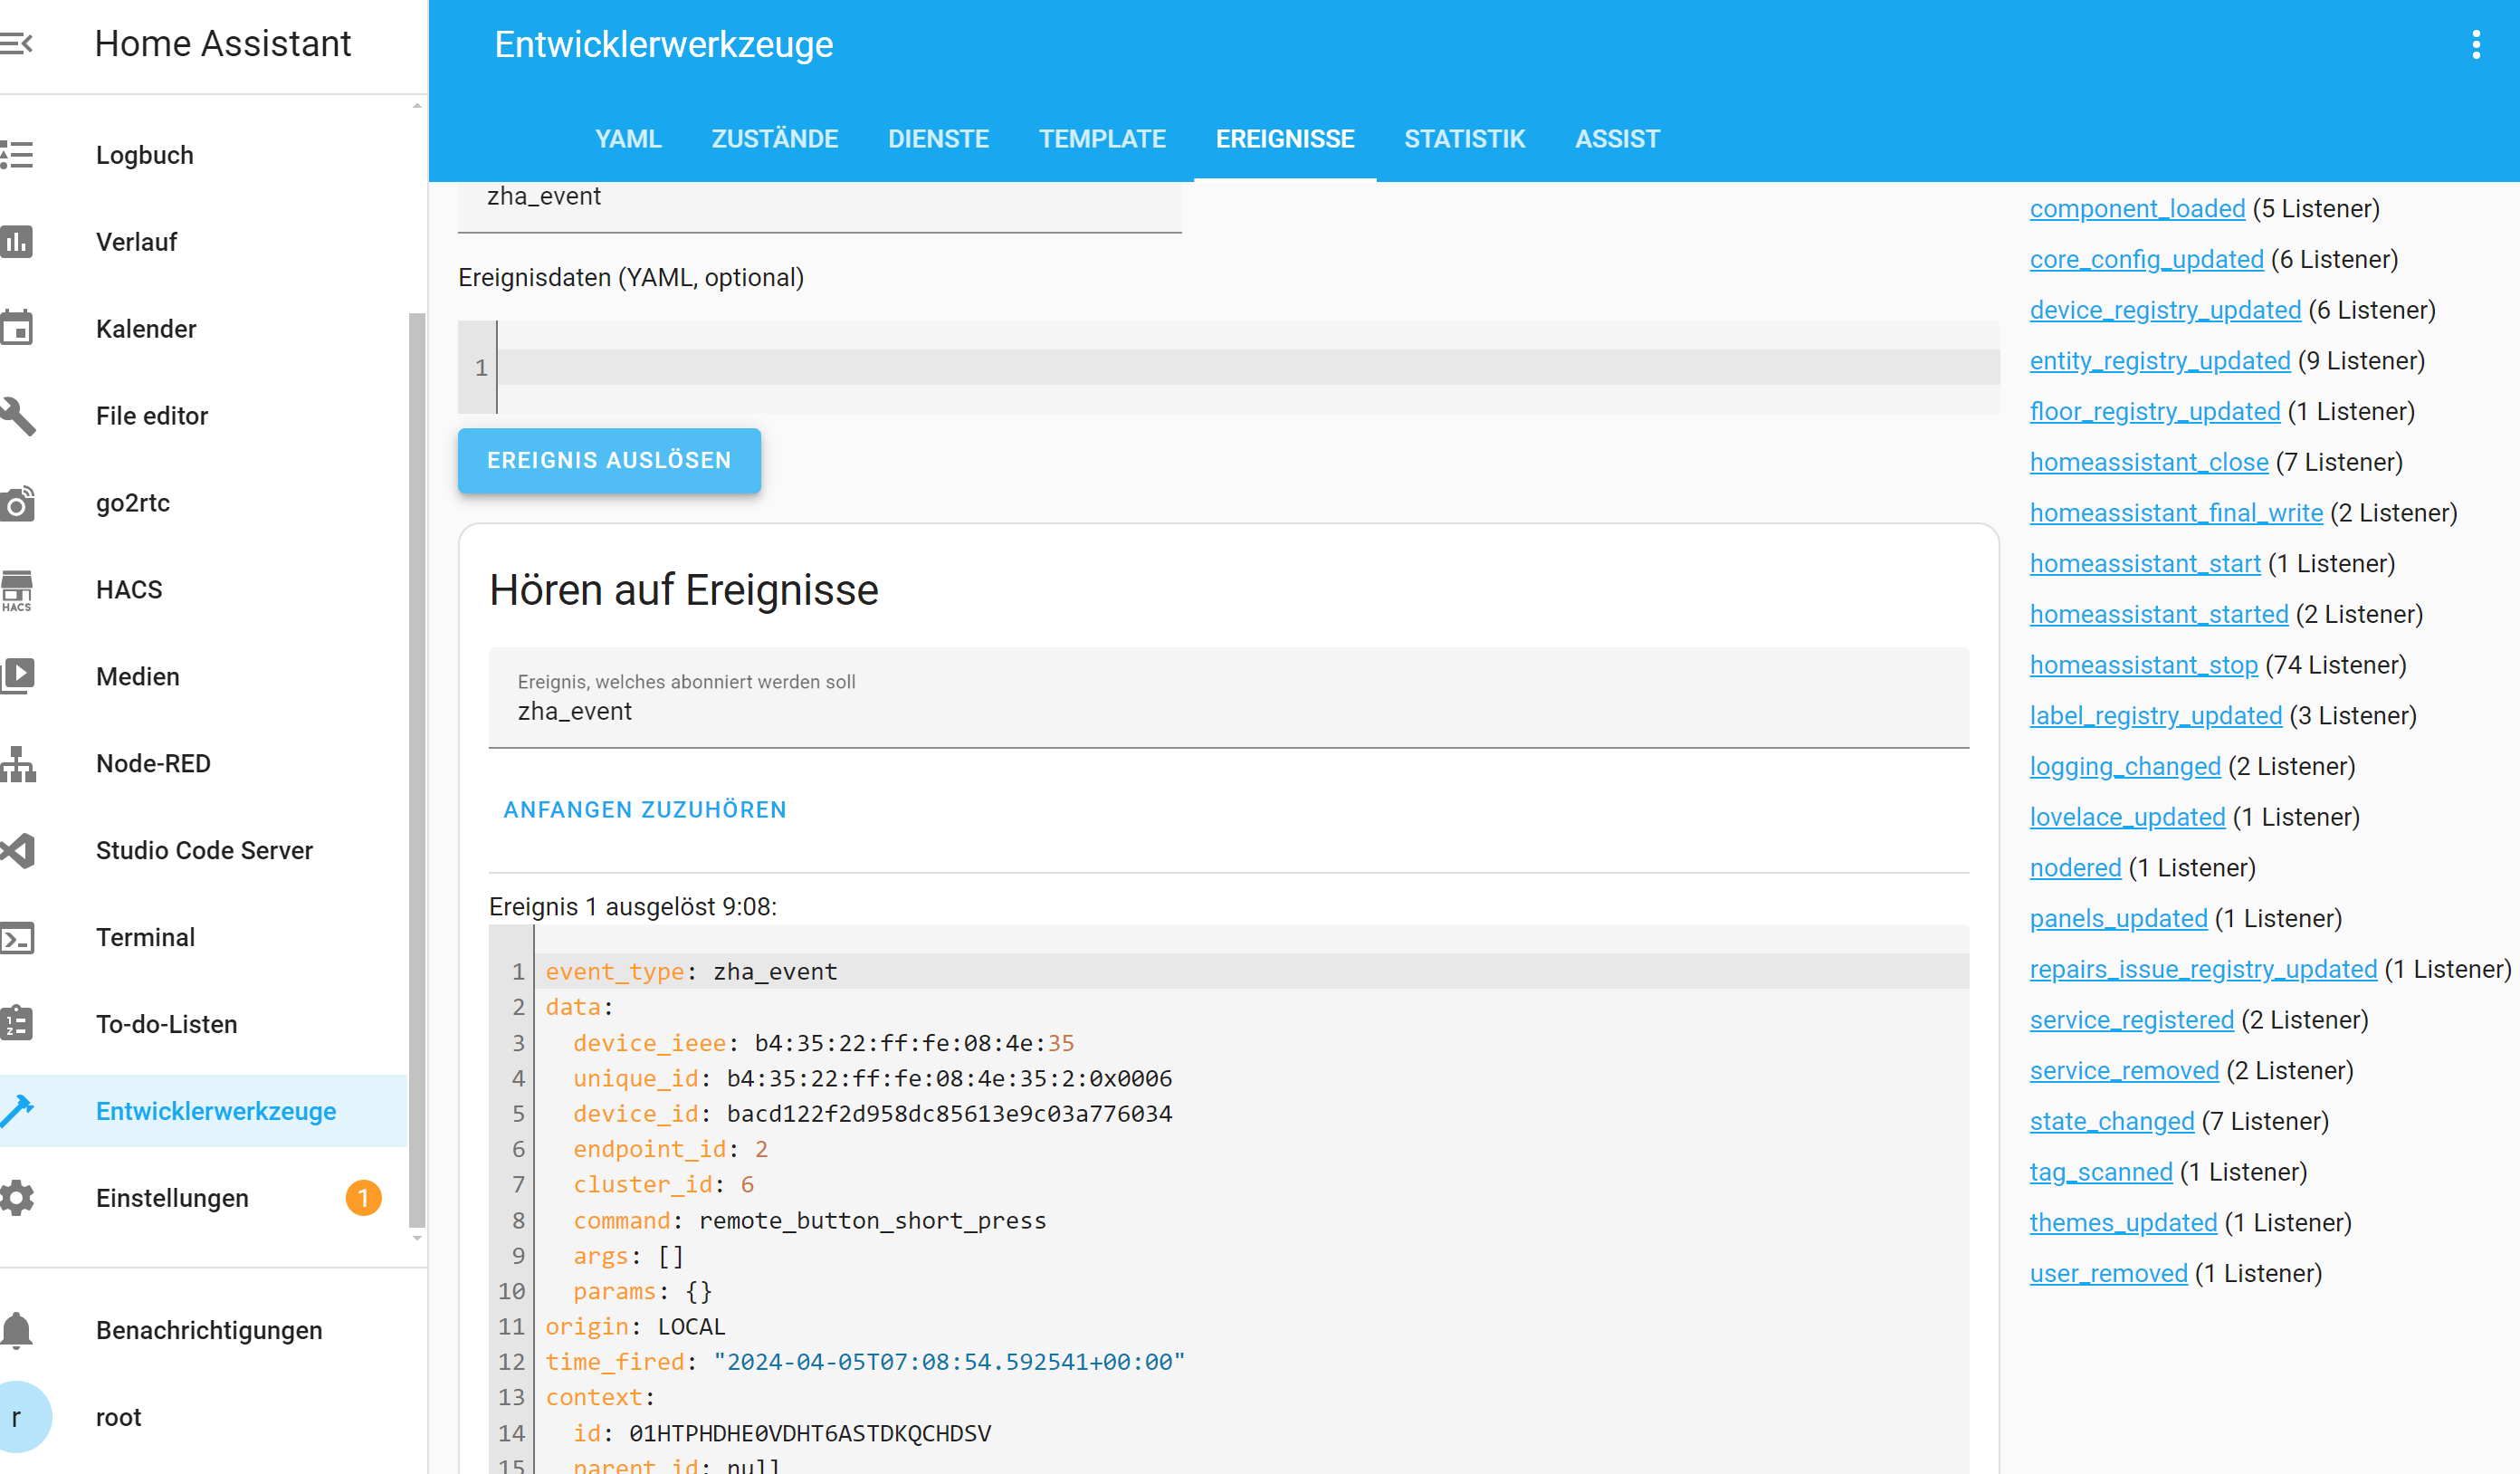Open the three-dot overflow menu
The width and height of the screenshot is (2520, 1474).
[x=2475, y=44]
